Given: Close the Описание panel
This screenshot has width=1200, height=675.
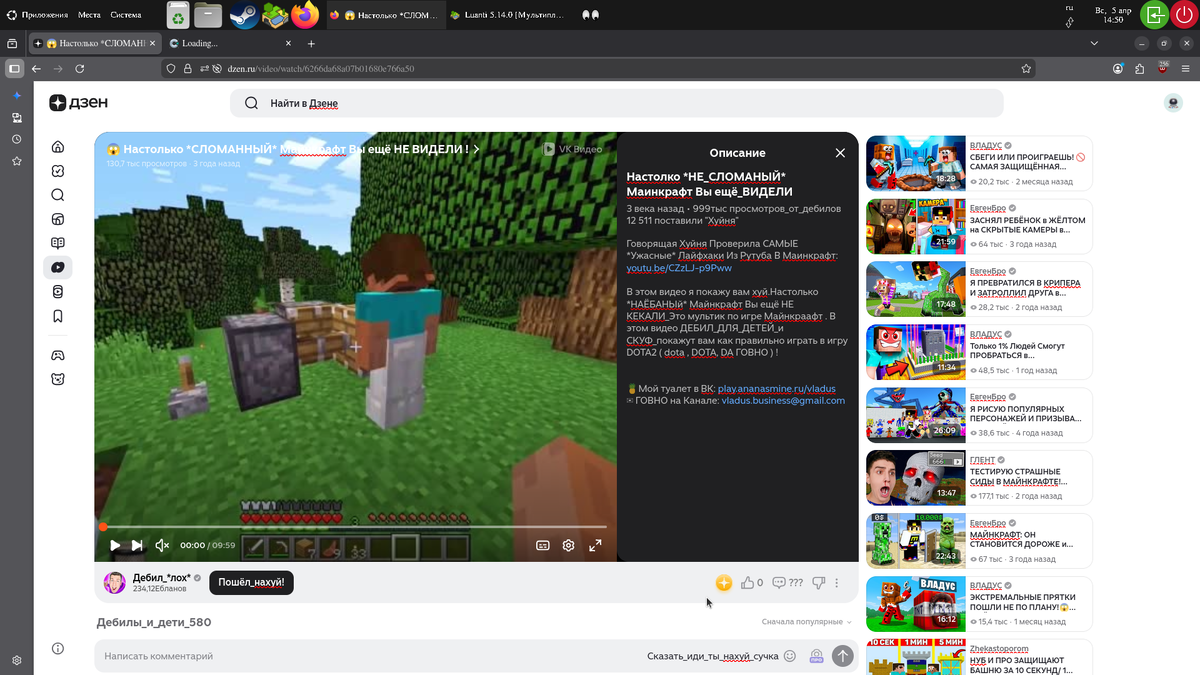Looking at the screenshot, I should coord(840,153).
